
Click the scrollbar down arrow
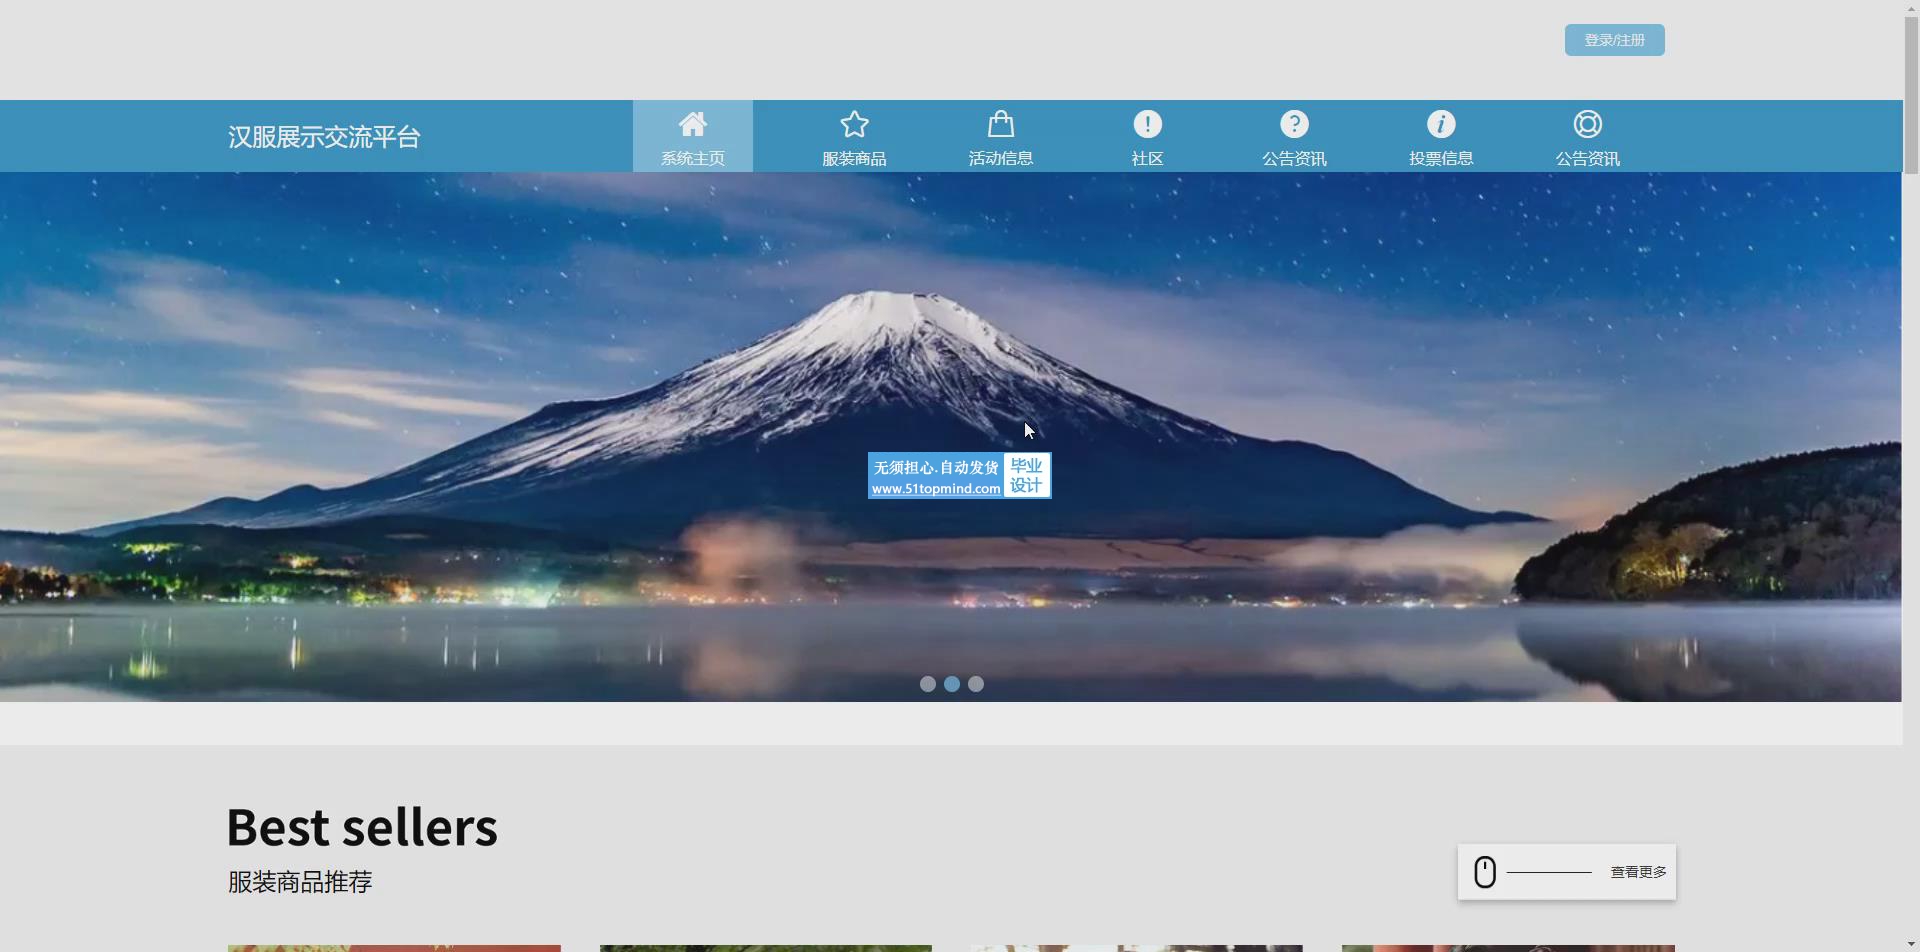1911,943
